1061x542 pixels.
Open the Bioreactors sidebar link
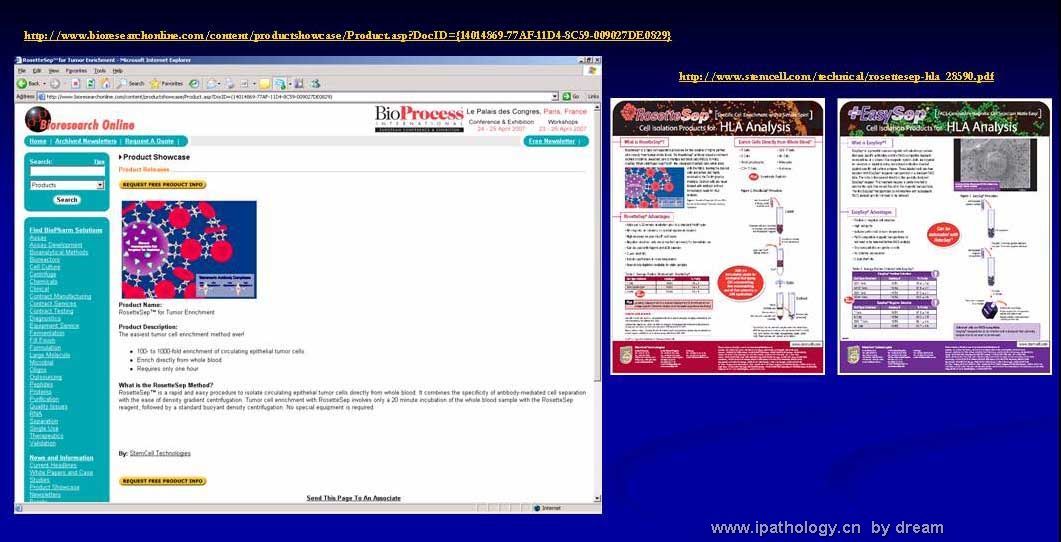pyautogui.click(x=45, y=259)
